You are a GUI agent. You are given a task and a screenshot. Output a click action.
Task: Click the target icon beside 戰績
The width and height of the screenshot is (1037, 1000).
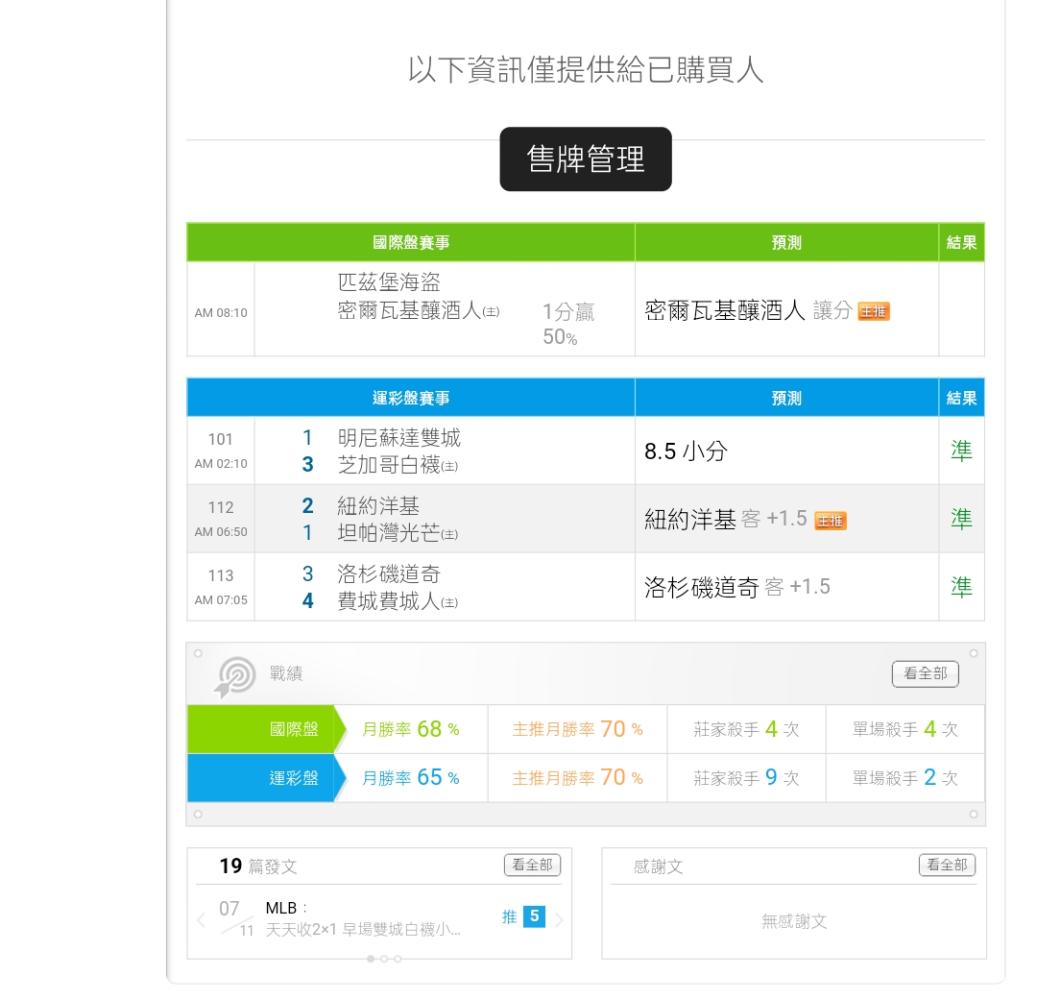pyautogui.click(x=235, y=677)
